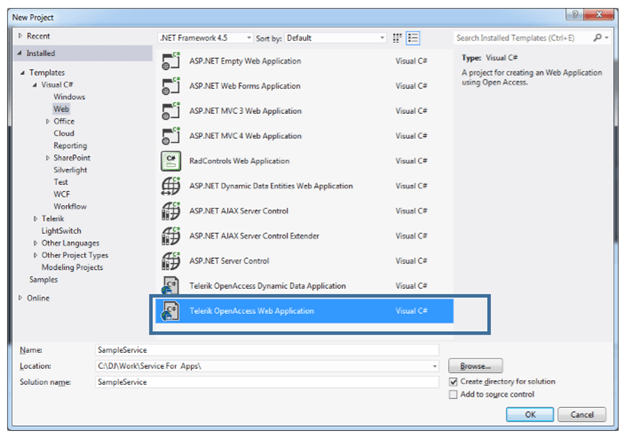Click the Browse button
This screenshot has height=438, width=624.
point(475,366)
